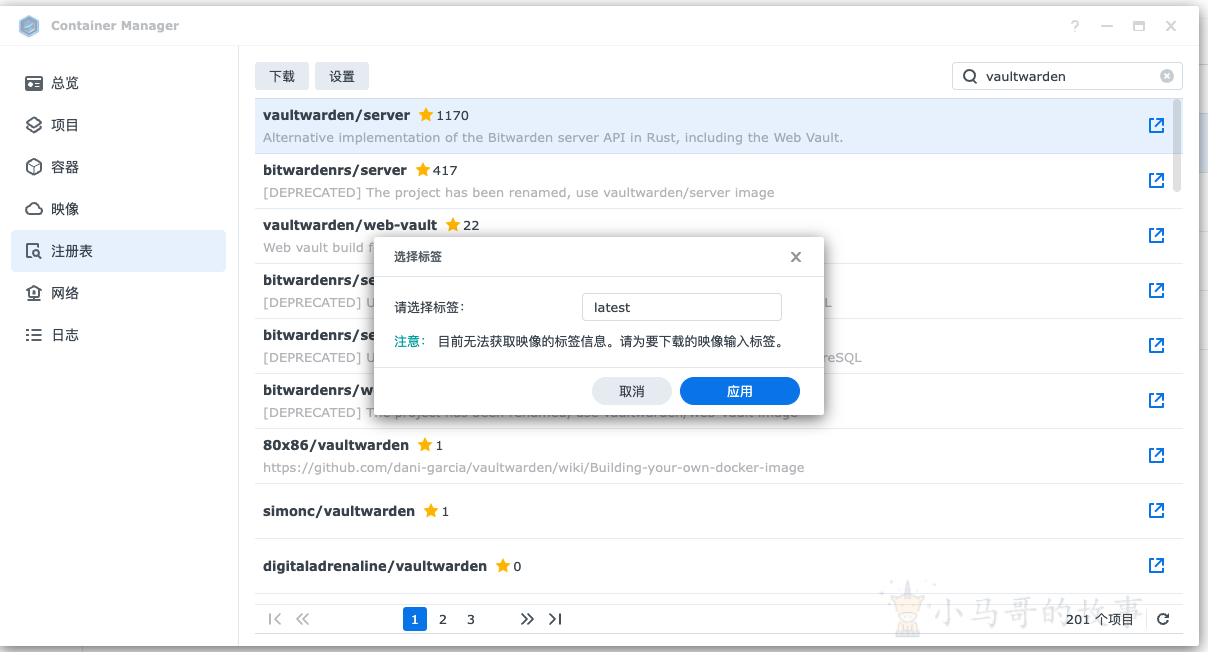Viewport: 1208px width, 652px height.
Task: Apply the tag with 应用
Action: tap(740, 391)
